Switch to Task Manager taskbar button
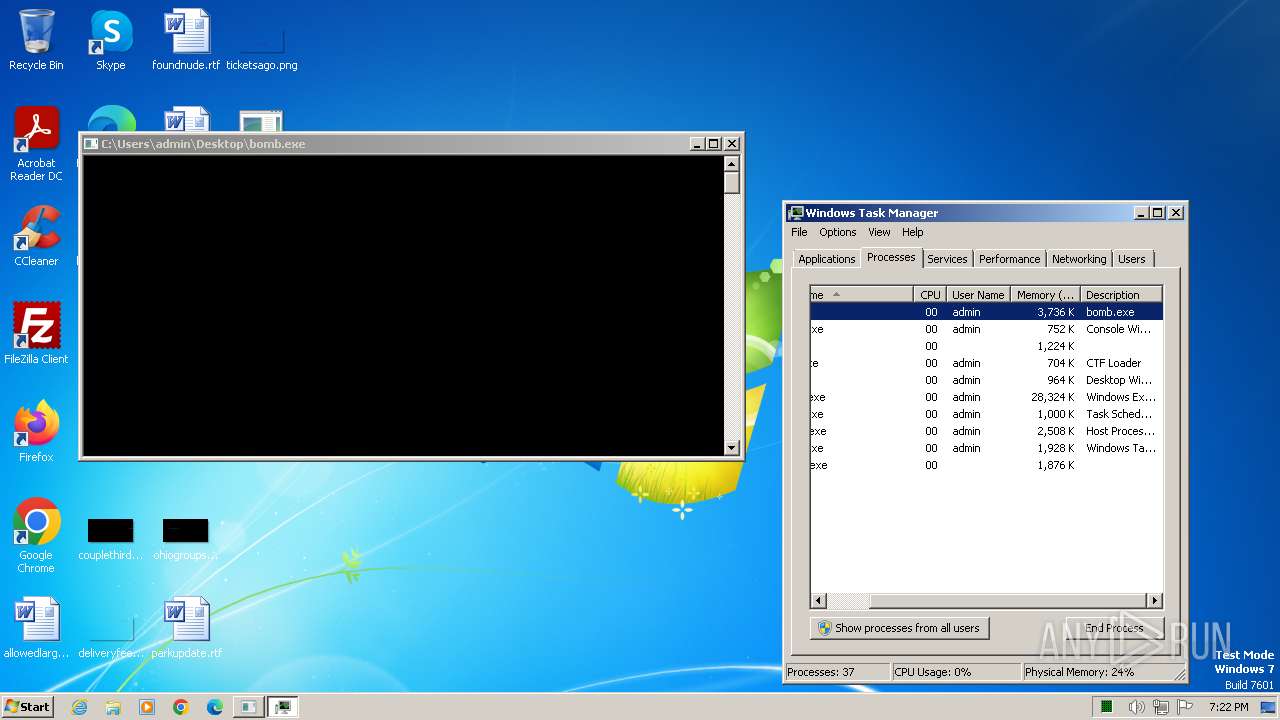 pyautogui.click(x=283, y=707)
